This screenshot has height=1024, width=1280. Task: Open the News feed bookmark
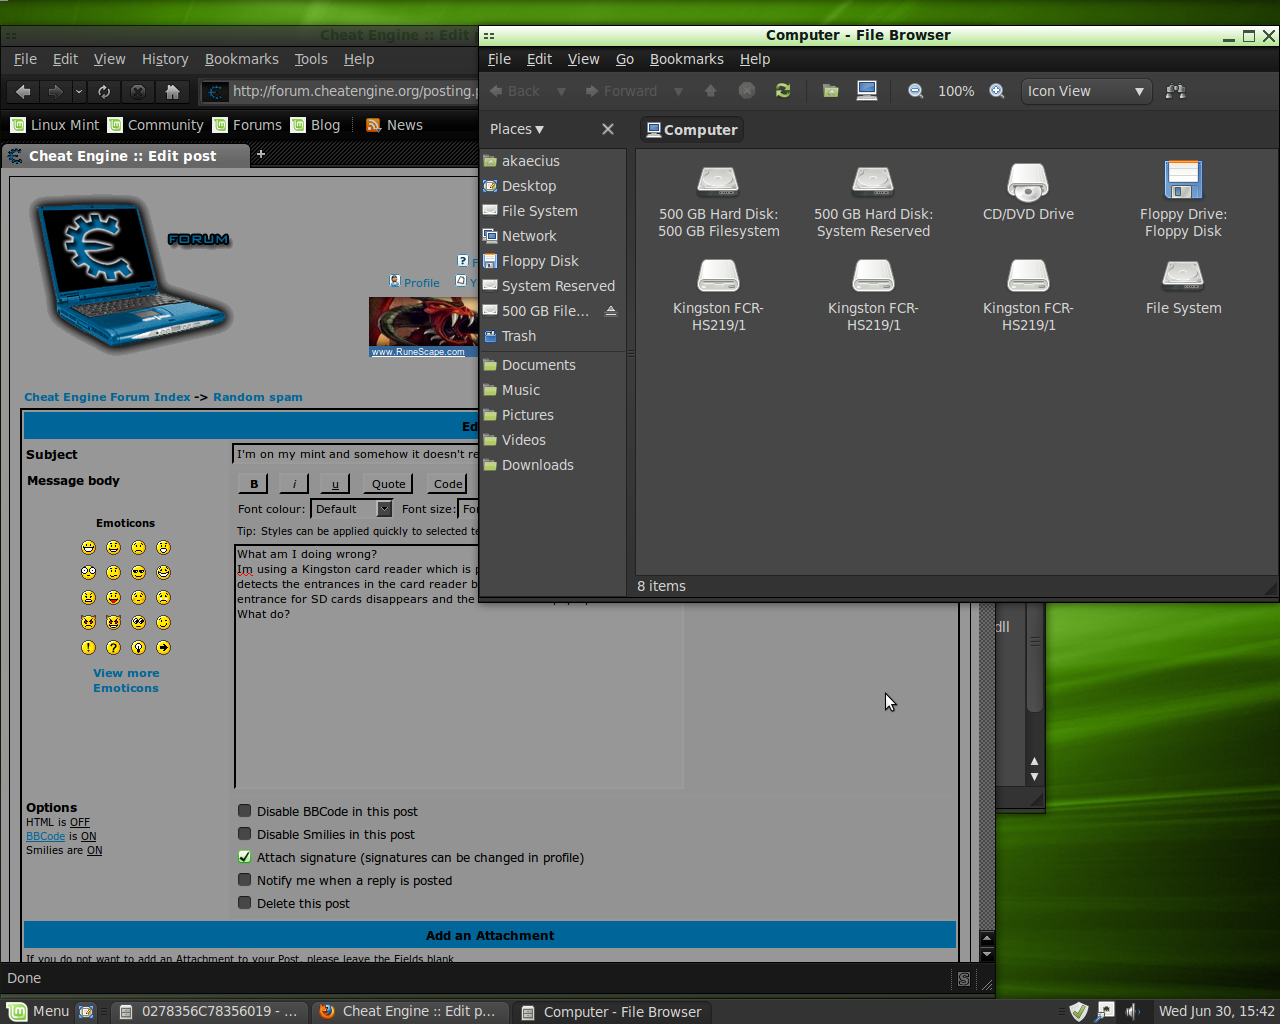coord(394,125)
